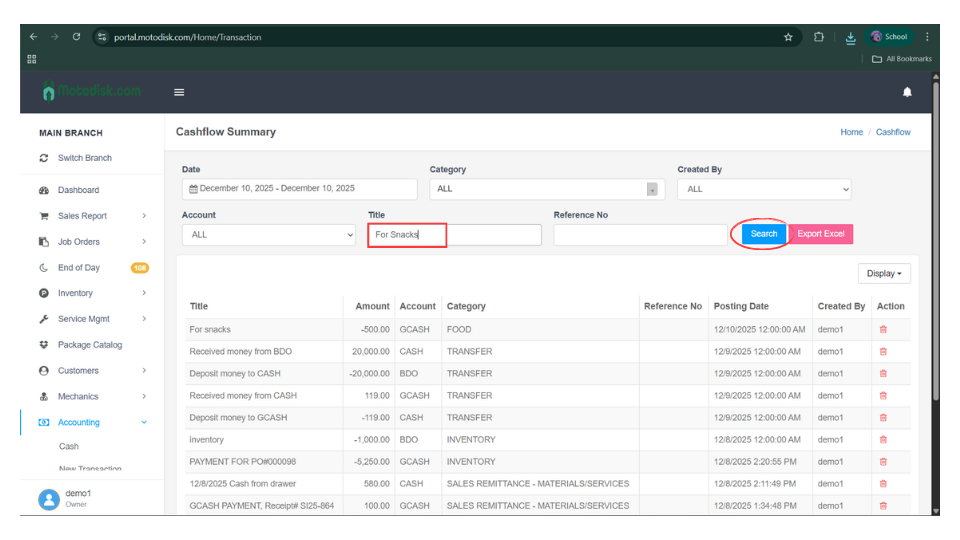Click the Reference No input field
The width and height of the screenshot is (960, 540).
click(x=640, y=235)
